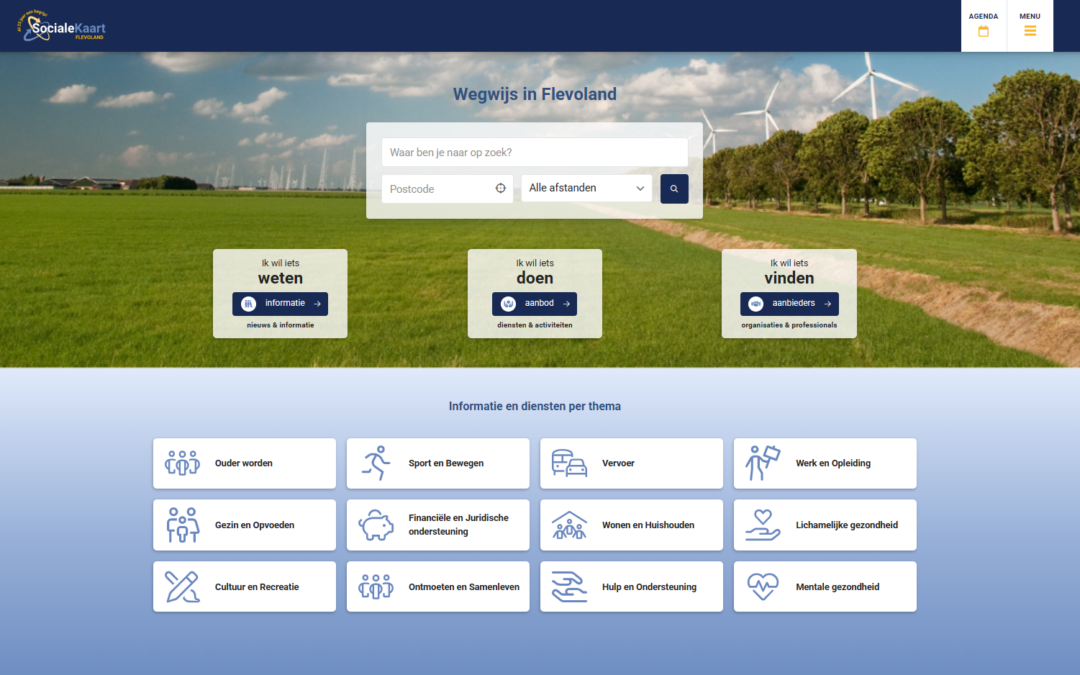Click the location crosshair icon in Postcode field

click(x=501, y=188)
